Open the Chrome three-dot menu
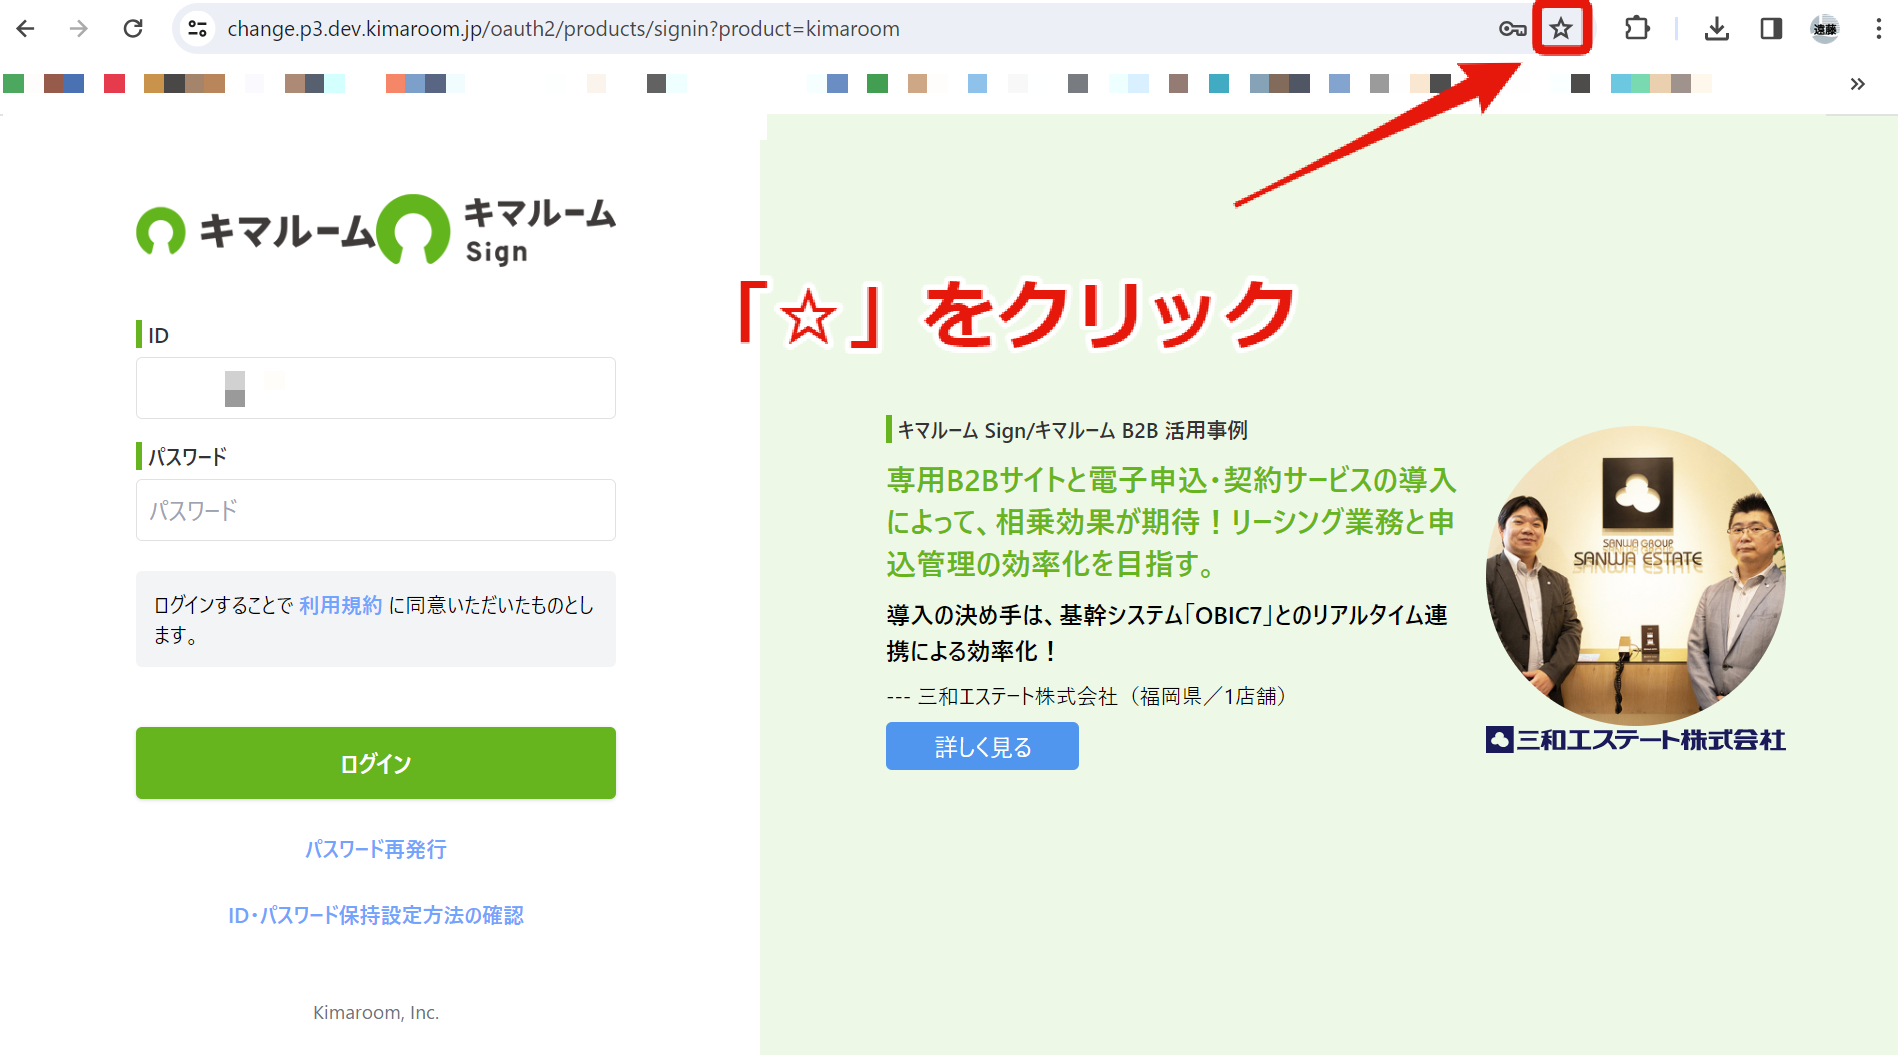The height and width of the screenshot is (1055, 1898). [x=1878, y=29]
